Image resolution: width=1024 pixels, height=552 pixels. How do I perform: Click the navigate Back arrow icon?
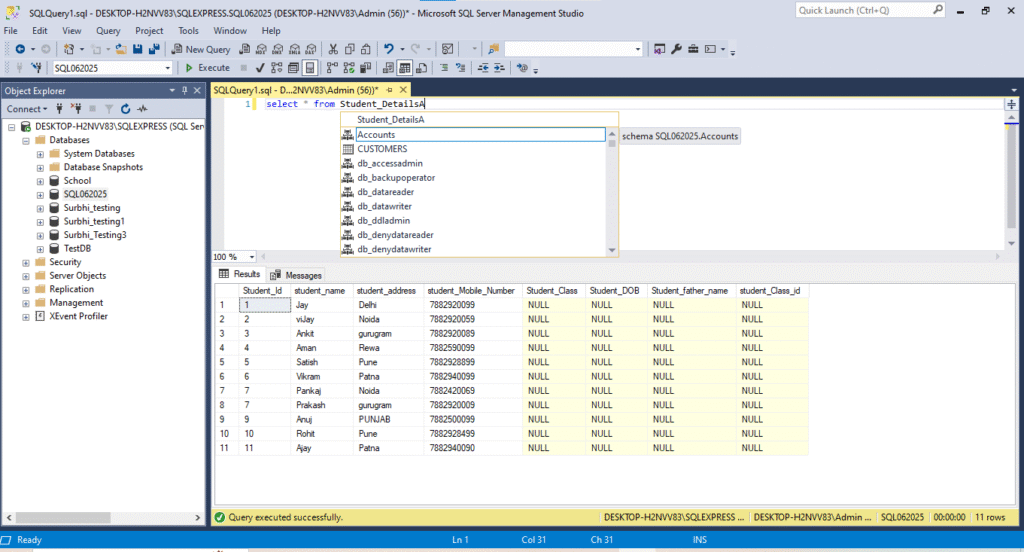tap(20, 49)
